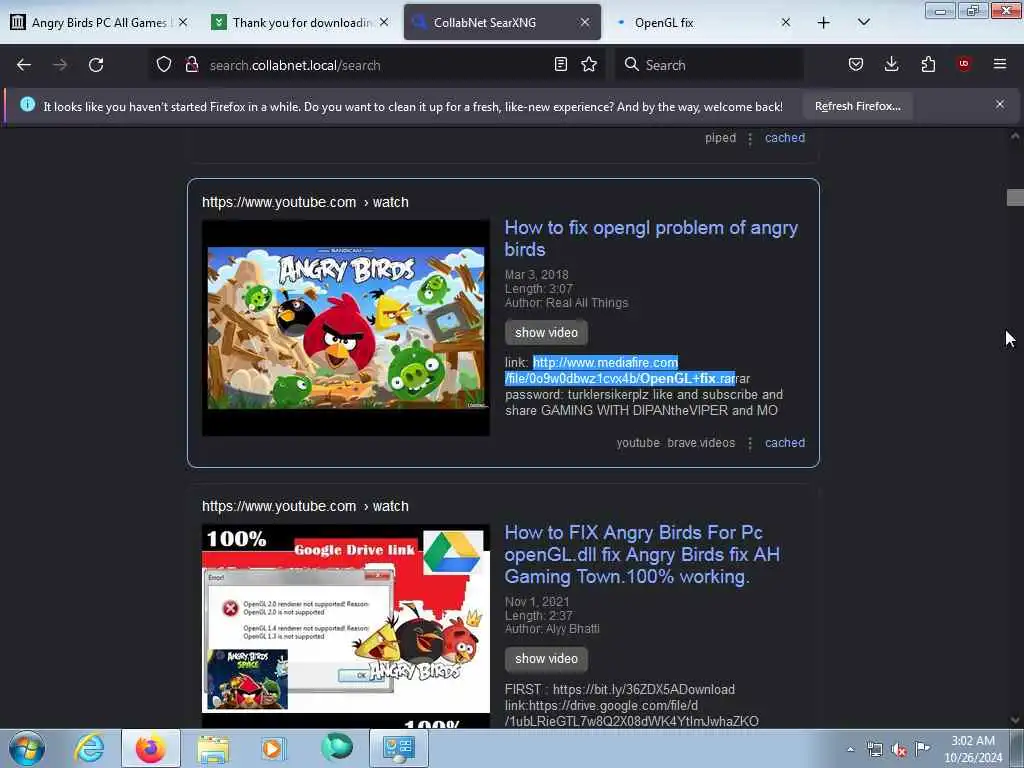Open cached link of top result

(x=784, y=138)
